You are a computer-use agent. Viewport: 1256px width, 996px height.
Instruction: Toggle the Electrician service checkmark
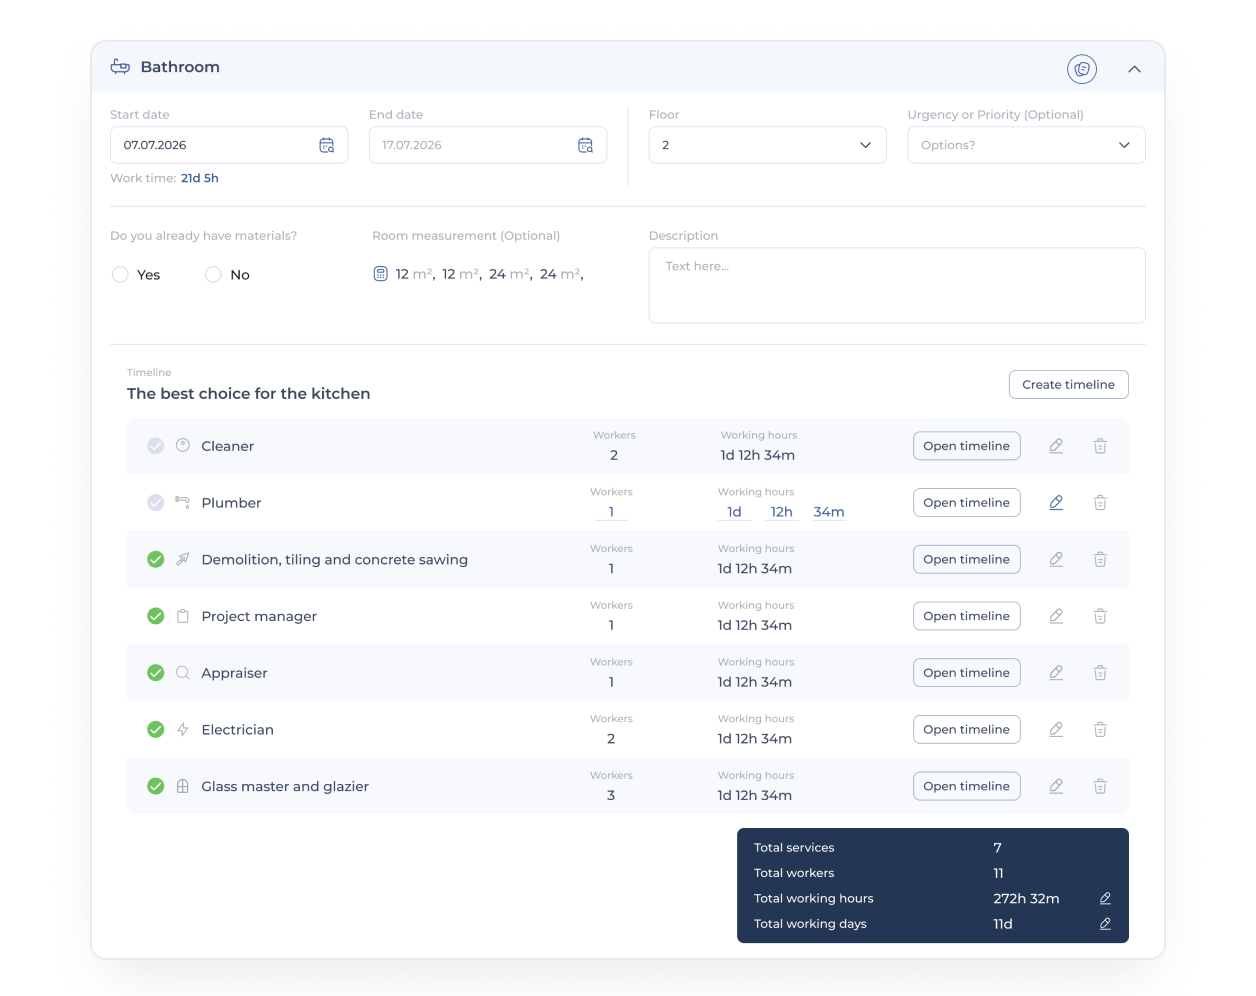click(156, 730)
